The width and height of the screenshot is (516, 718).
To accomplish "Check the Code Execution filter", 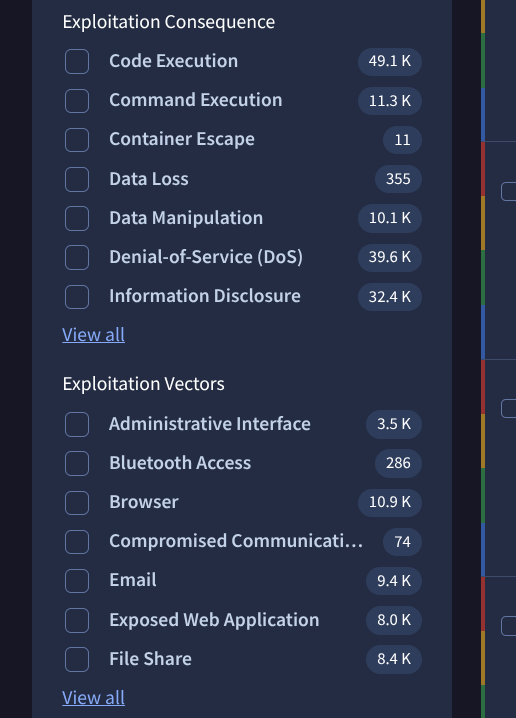I will pyautogui.click(x=77, y=61).
